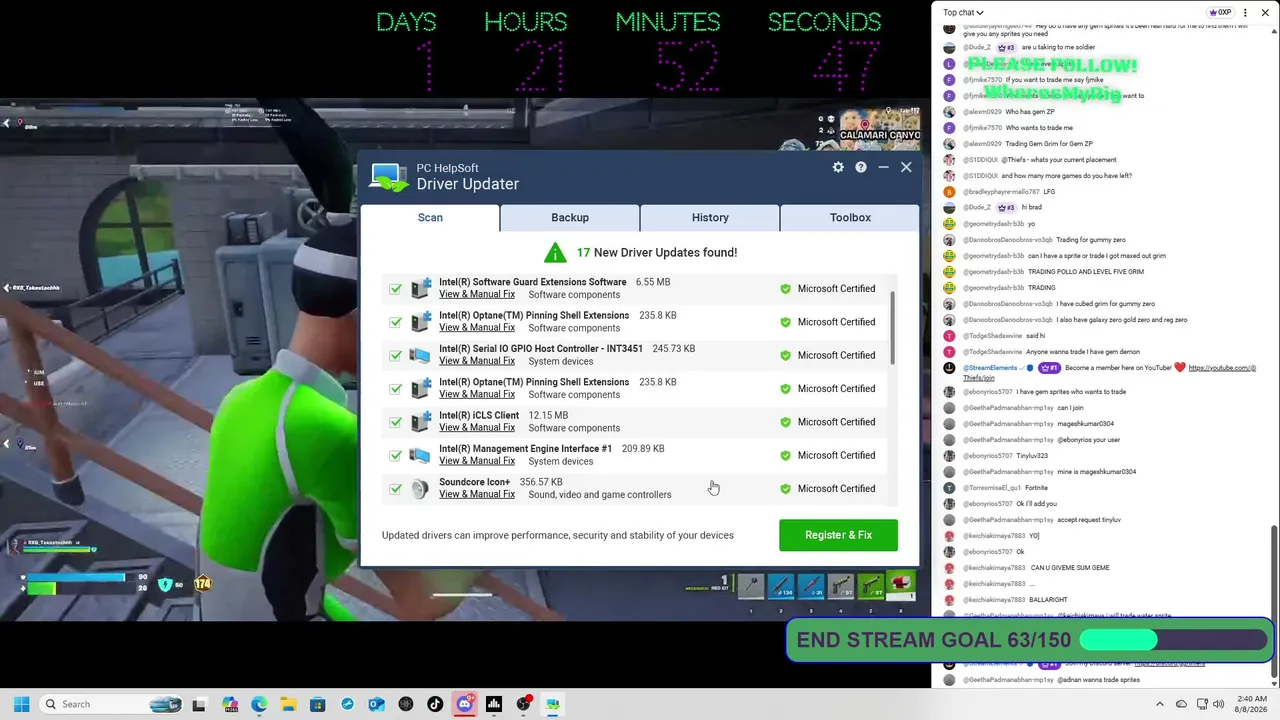Click the 'Soundcore Icon+' driver name

click(474, 482)
